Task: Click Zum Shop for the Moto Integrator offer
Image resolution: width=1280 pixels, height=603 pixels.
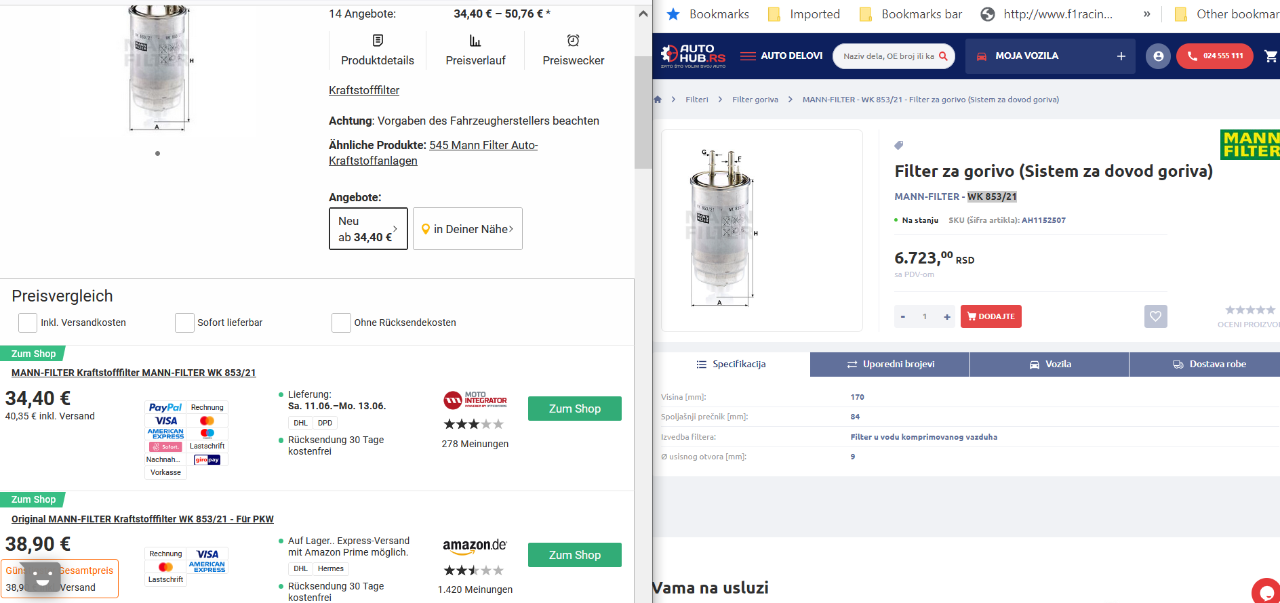Action: coord(574,408)
